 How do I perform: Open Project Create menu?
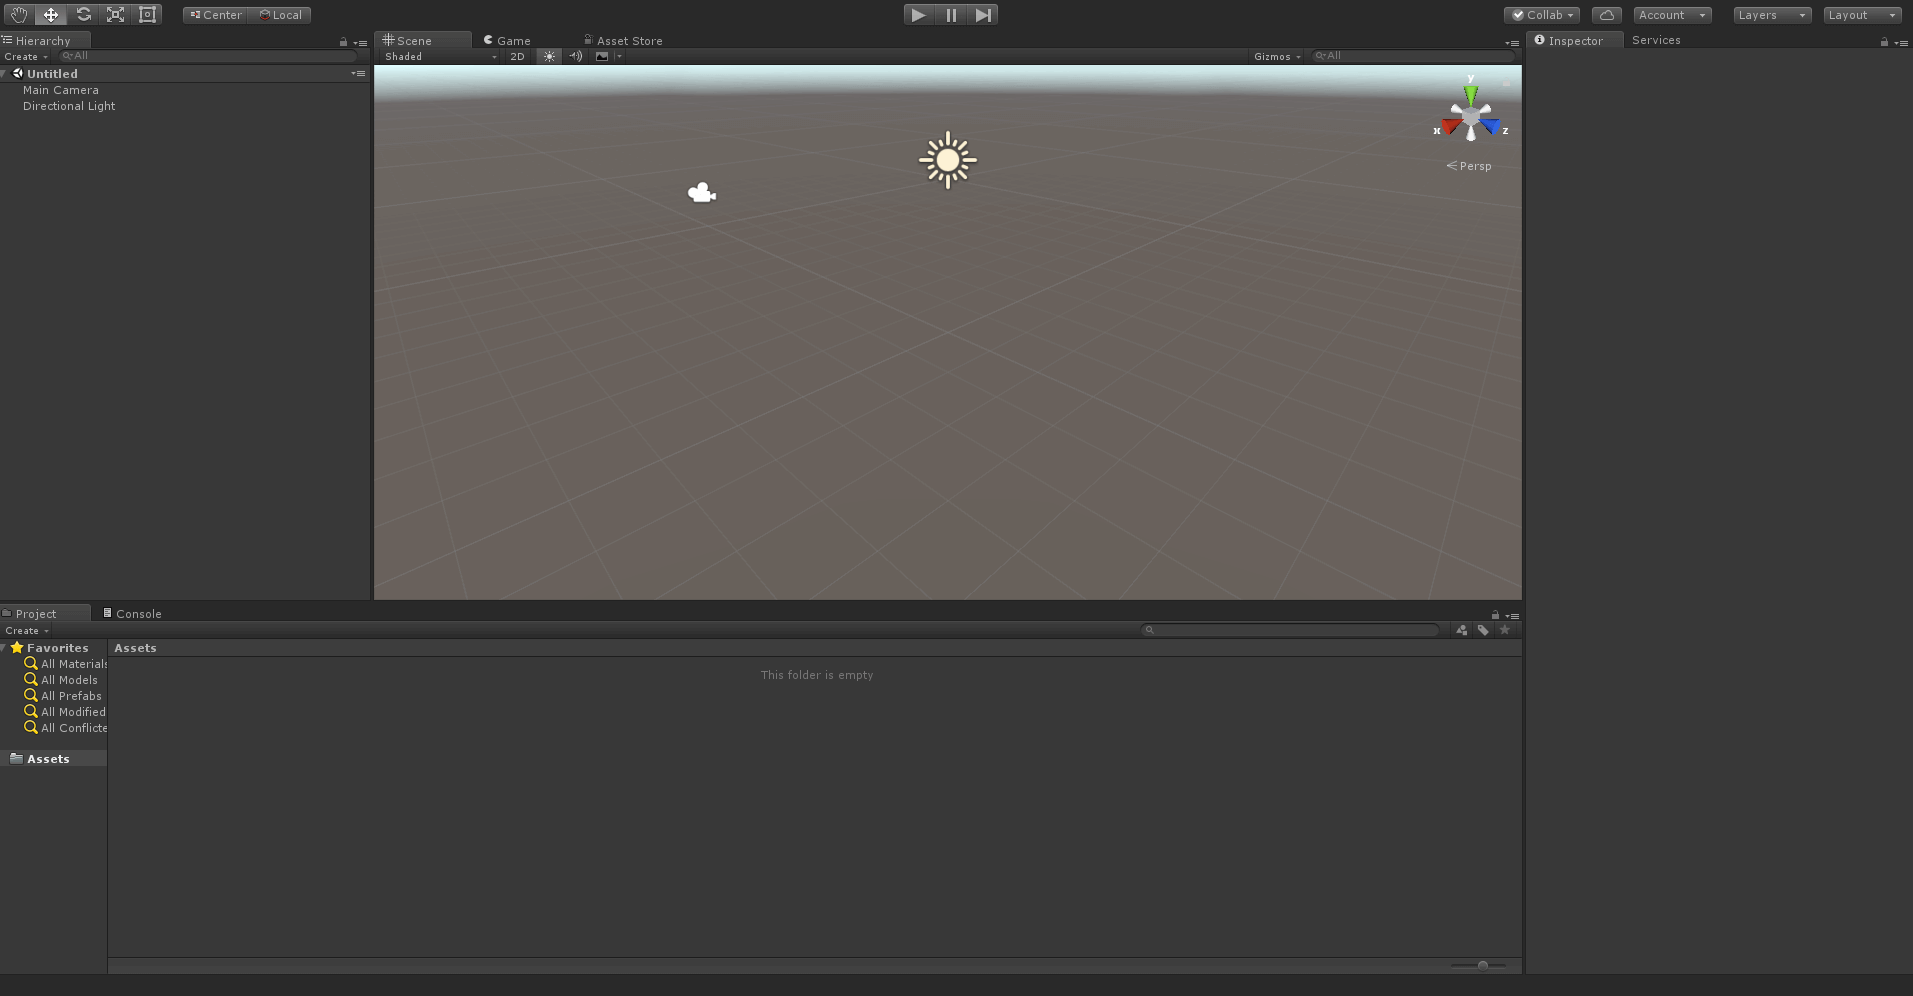pos(27,630)
